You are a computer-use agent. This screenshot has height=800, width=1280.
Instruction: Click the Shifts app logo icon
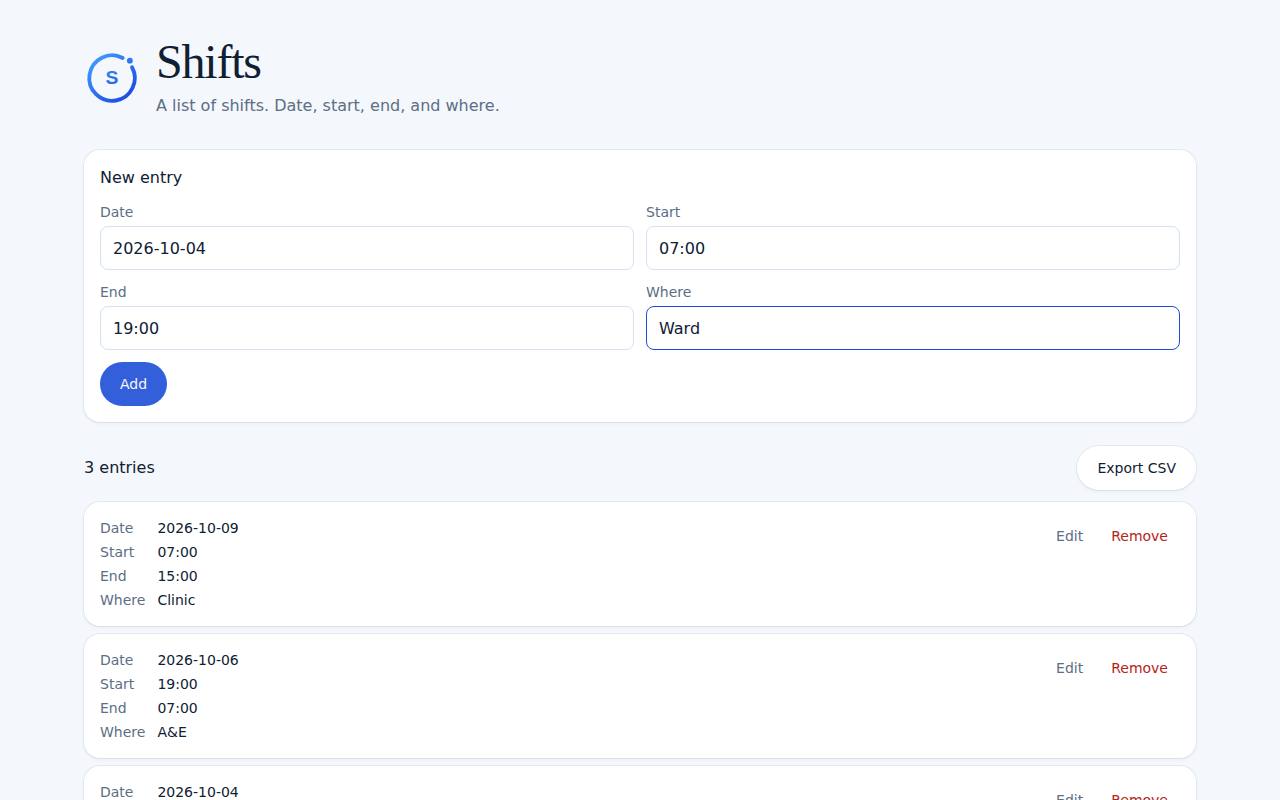112,78
